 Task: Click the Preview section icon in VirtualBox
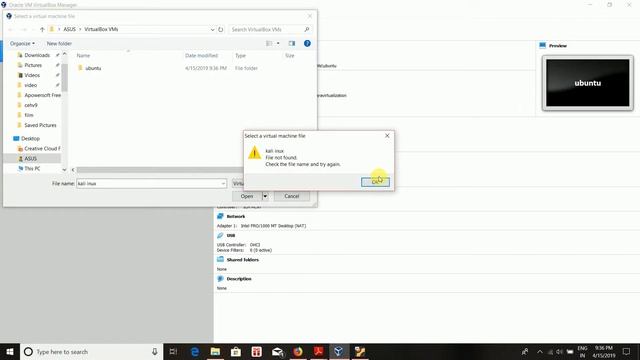pos(542,45)
